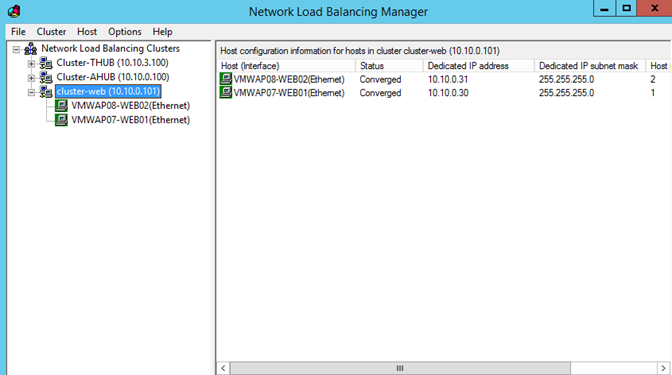The height and width of the screenshot is (375, 672).
Task: Click the Cluster-THUB cluster icon
Action: [46, 63]
